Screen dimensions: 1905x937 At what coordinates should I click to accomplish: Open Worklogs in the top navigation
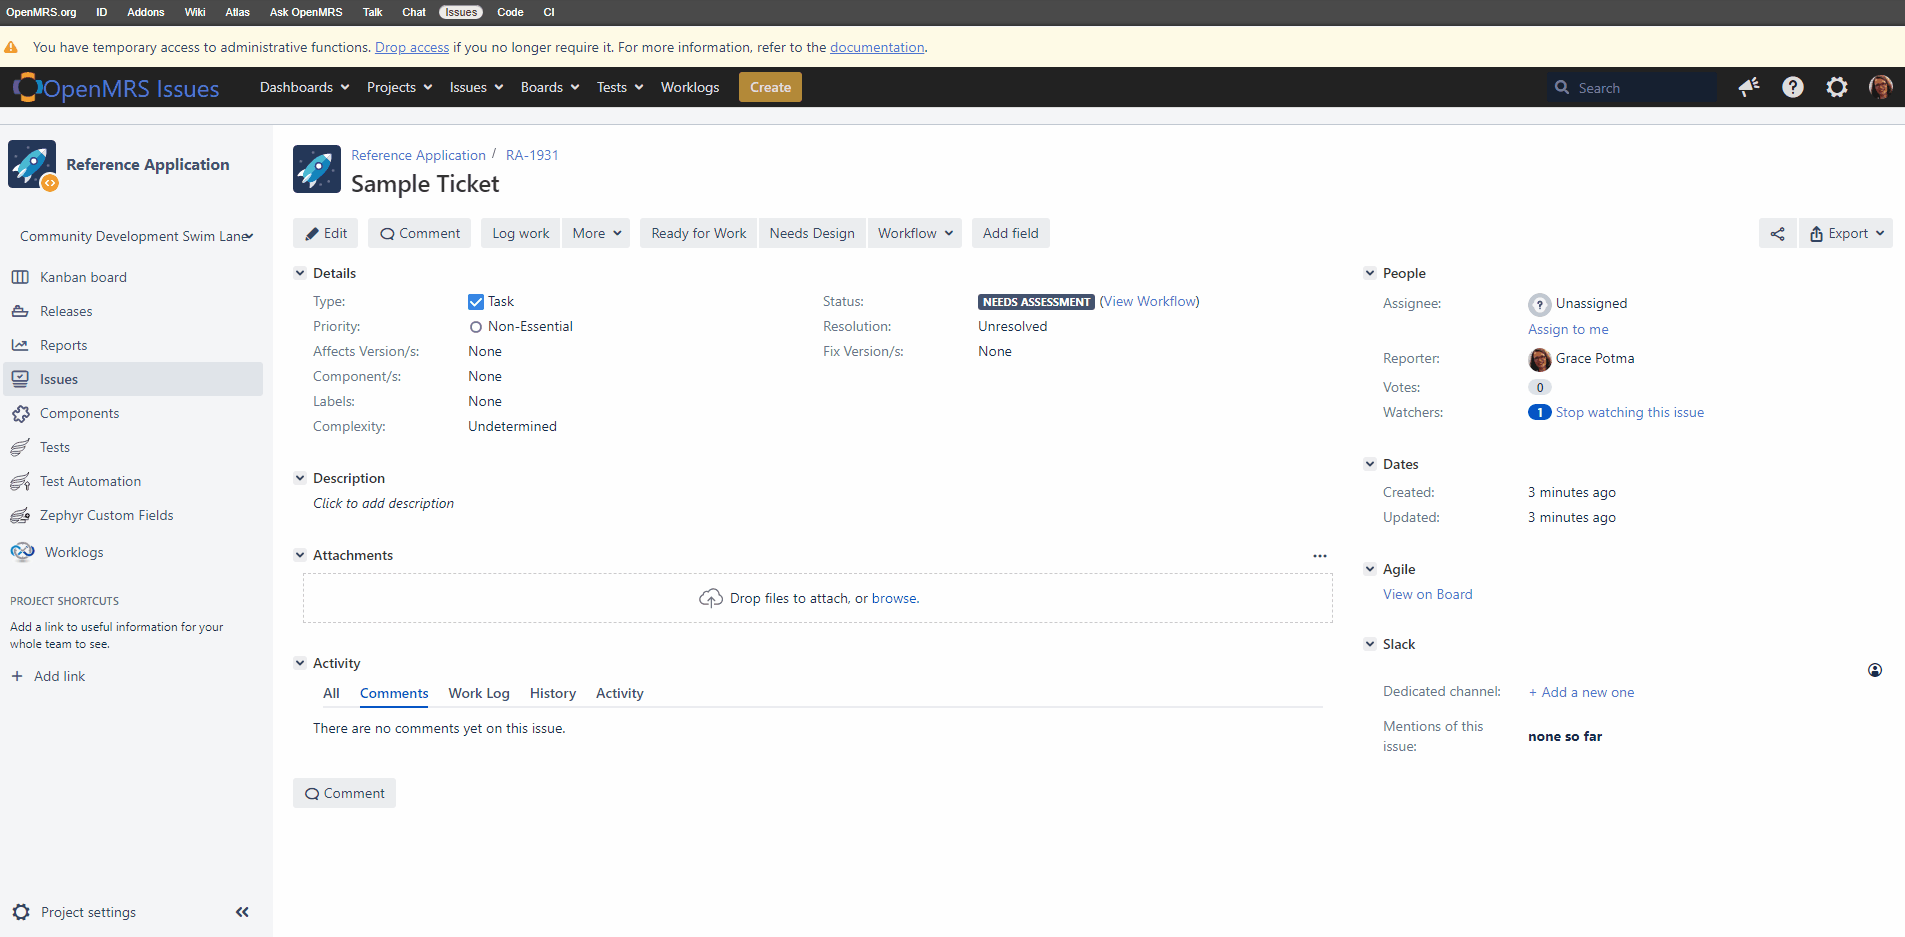690,87
